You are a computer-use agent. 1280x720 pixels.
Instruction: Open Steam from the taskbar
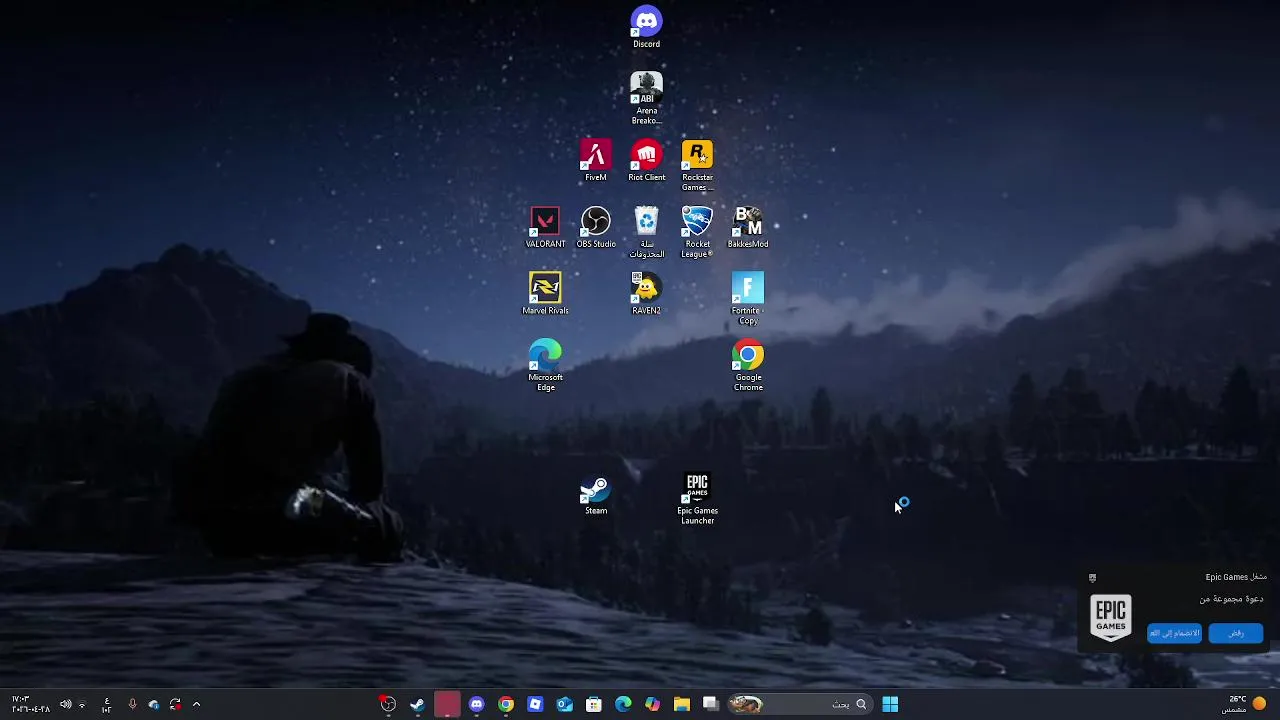[x=417, y=704]
